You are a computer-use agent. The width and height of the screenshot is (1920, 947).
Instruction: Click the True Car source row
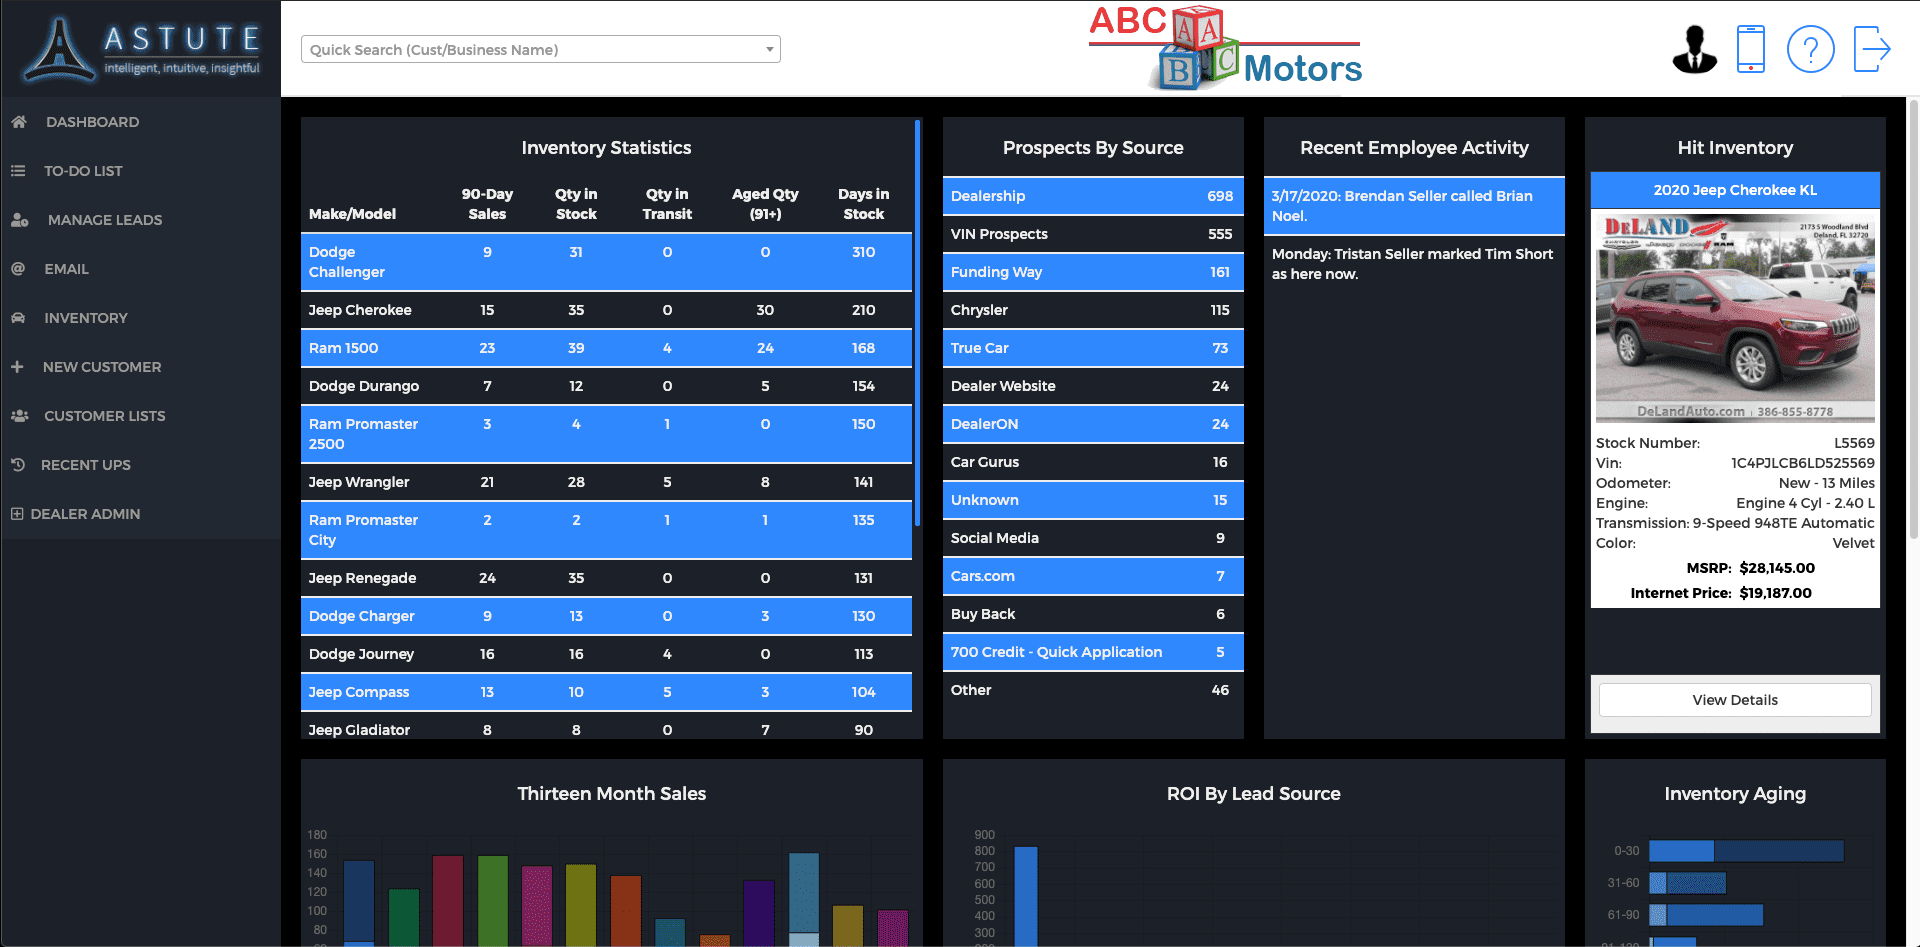point(1093,348)
